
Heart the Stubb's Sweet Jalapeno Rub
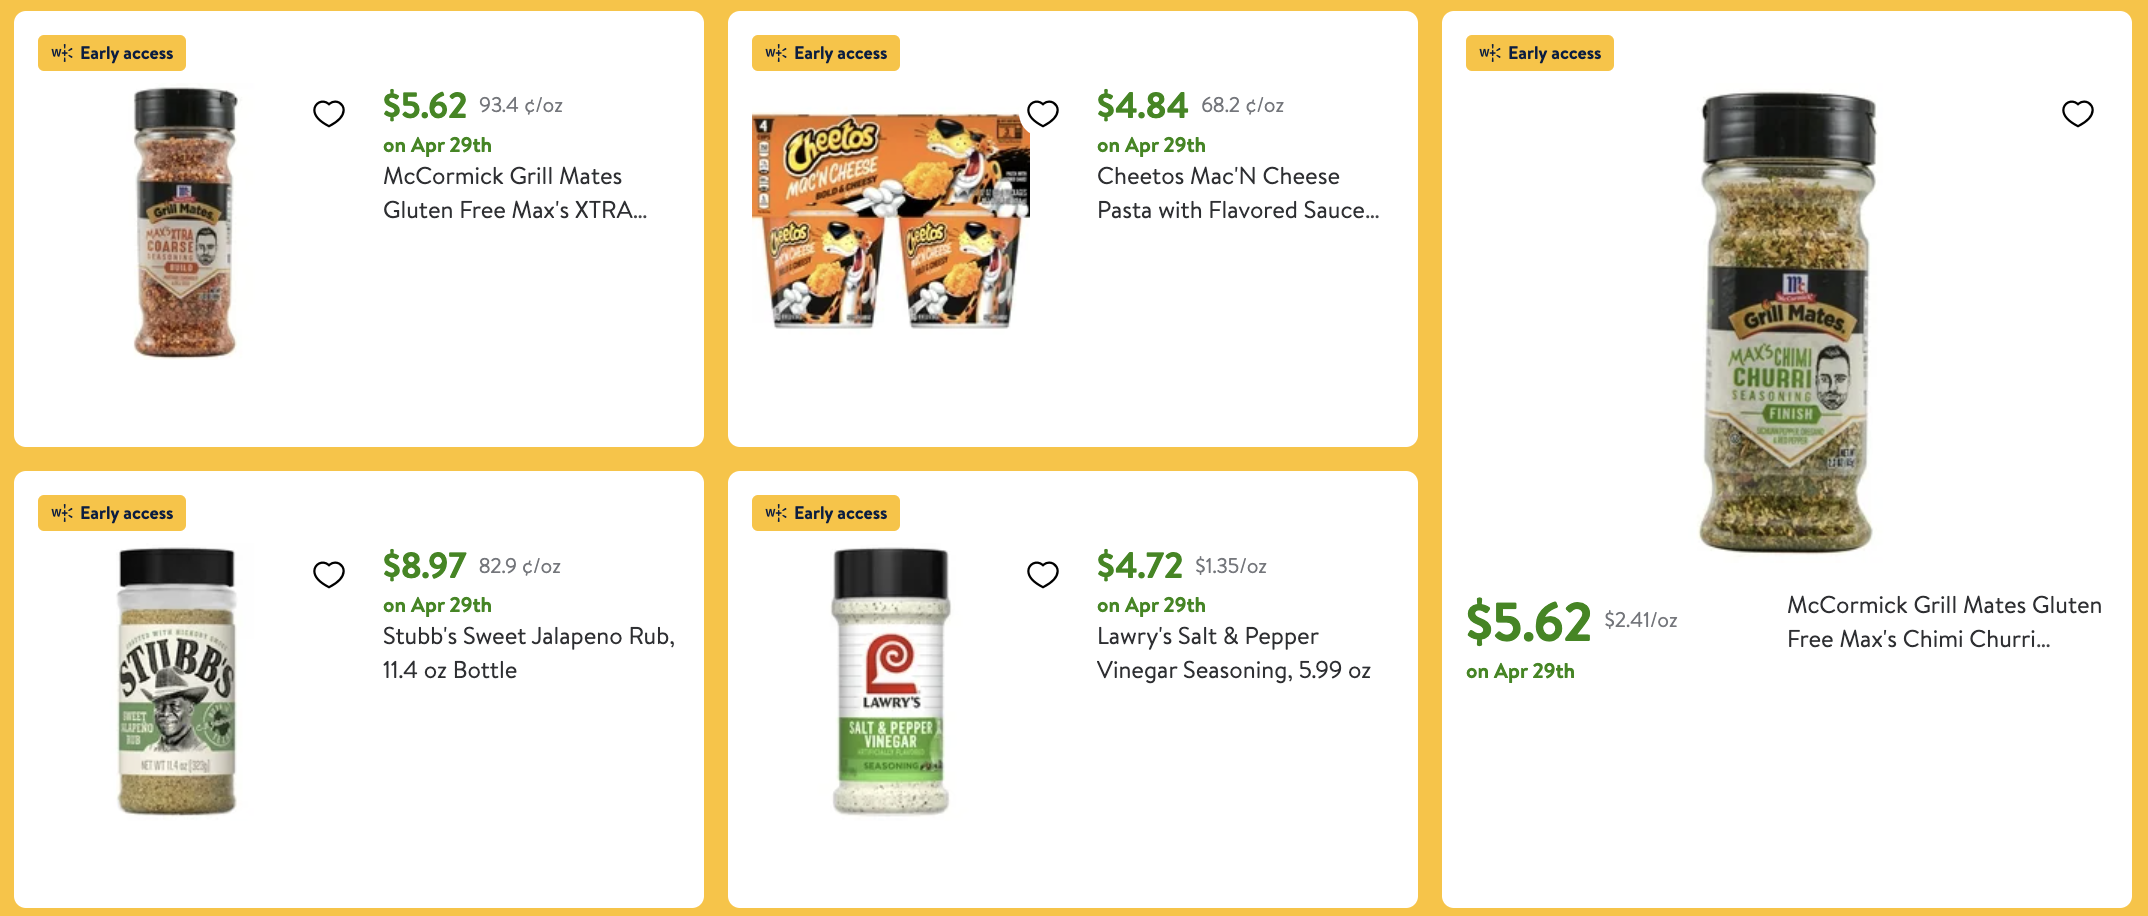click(x=329, y=574)
